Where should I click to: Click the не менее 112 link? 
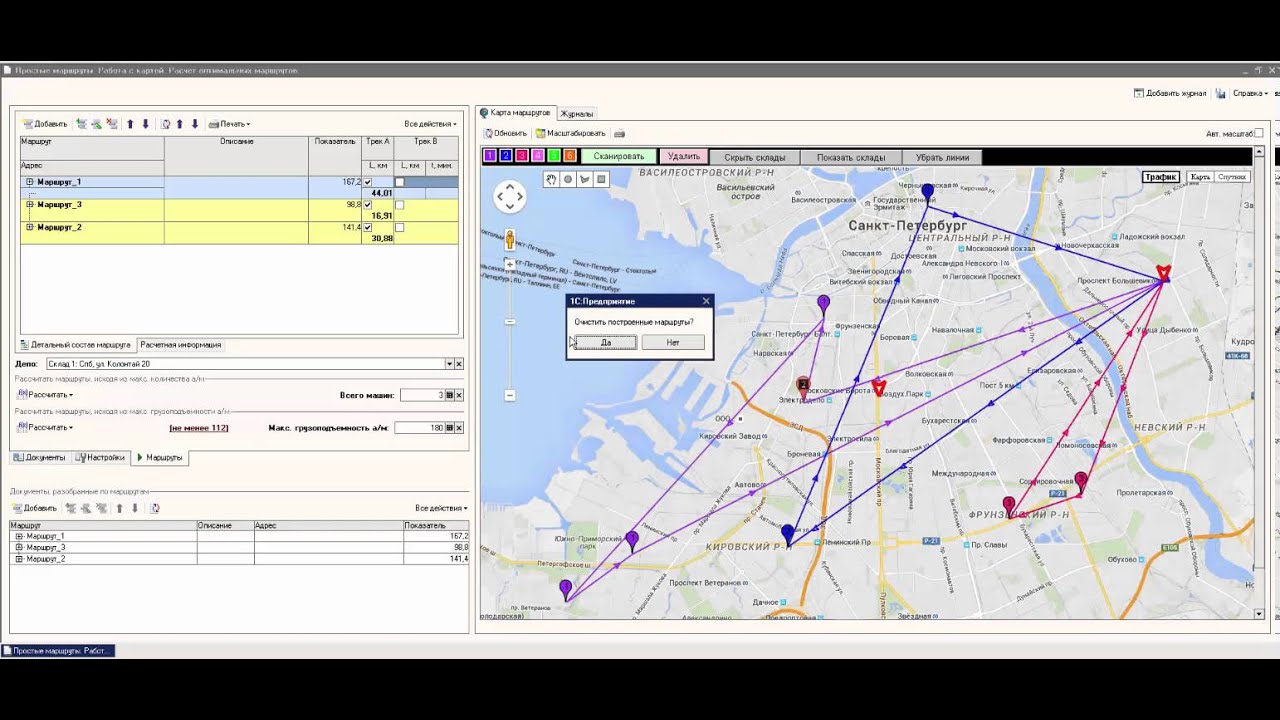click(x=199, y=428)
